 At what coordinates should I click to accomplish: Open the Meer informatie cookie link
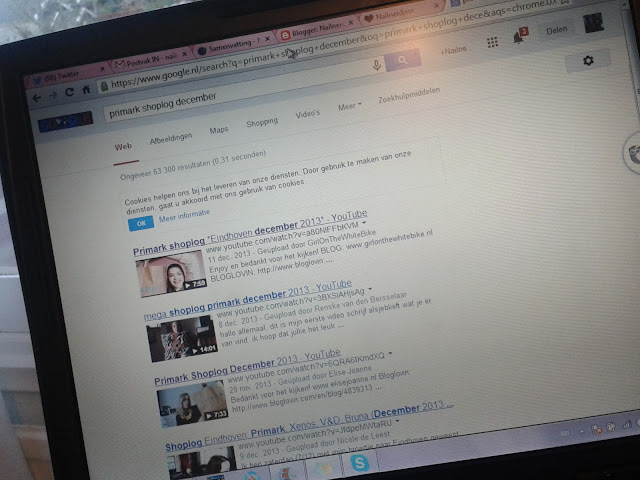[184, 216]
